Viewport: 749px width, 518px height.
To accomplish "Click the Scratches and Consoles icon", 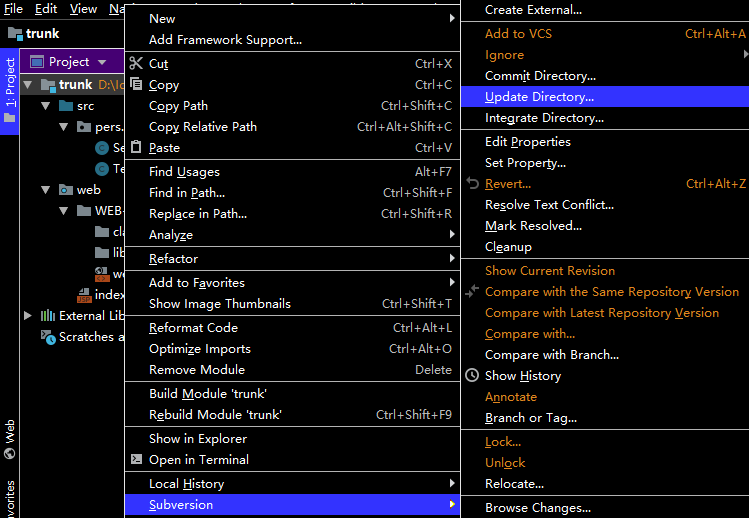I will [x=48, y=337].
